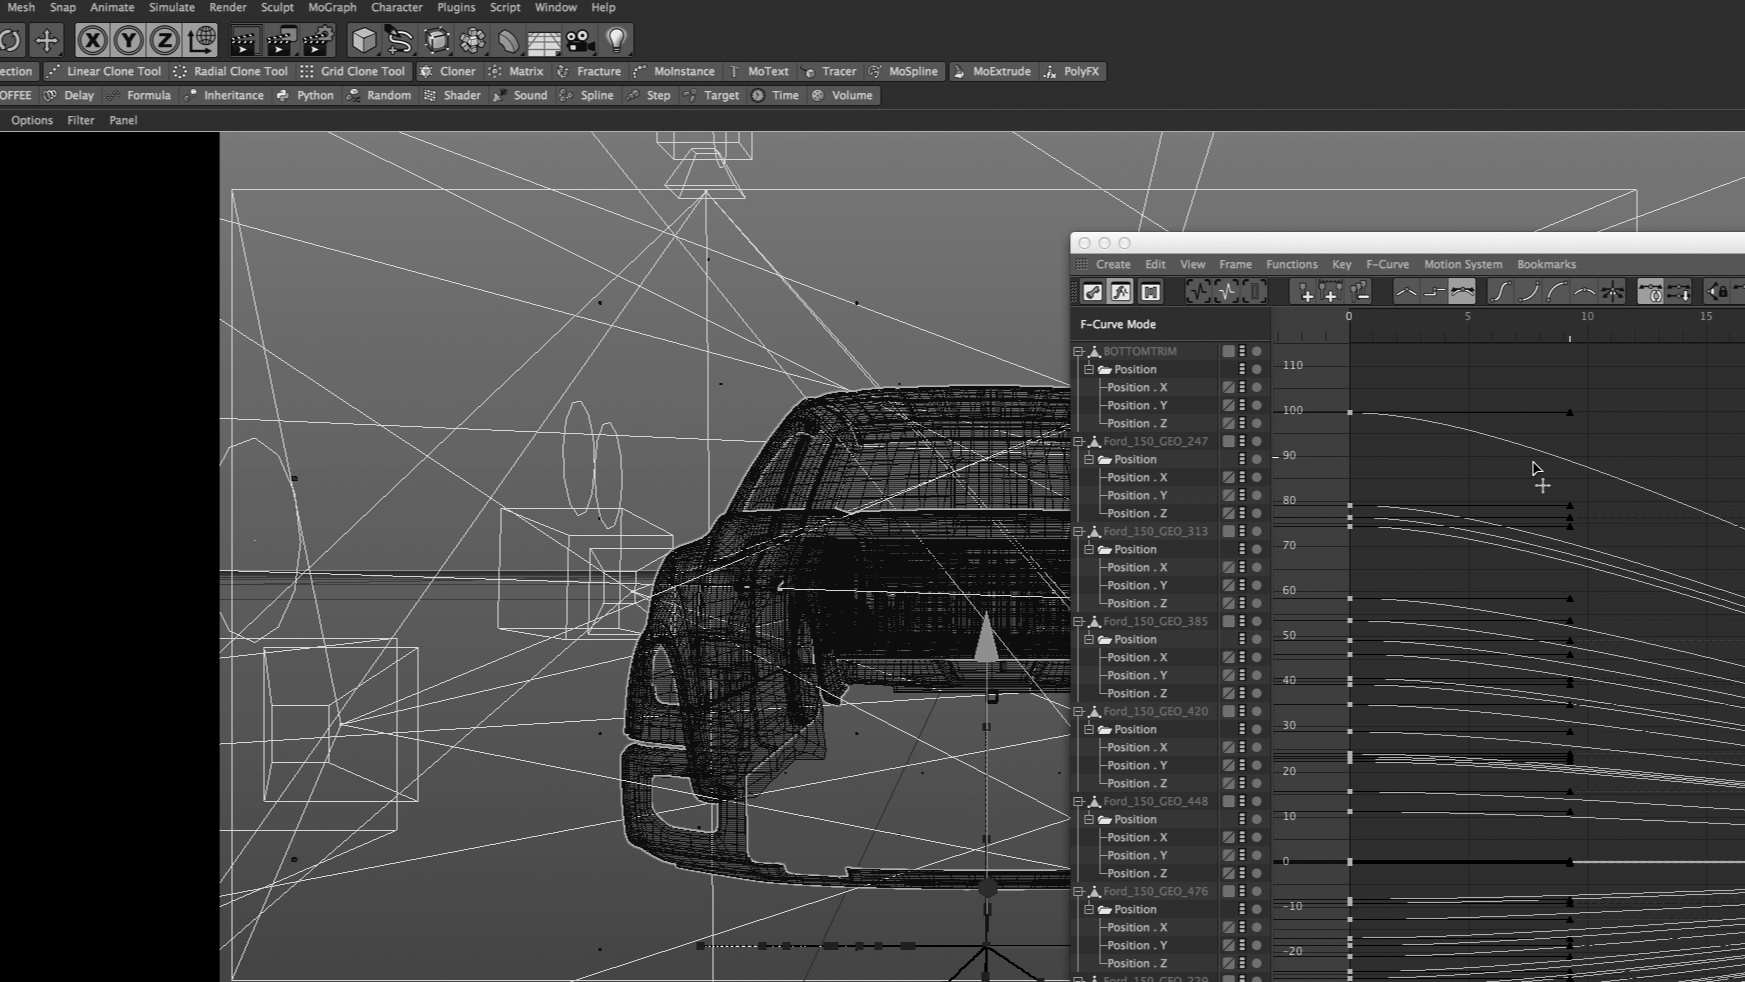Click the Render View clapperboard icon
The width and height of the screenshot is (1745, 982).
pyautogui.click(x=244, y=40)
